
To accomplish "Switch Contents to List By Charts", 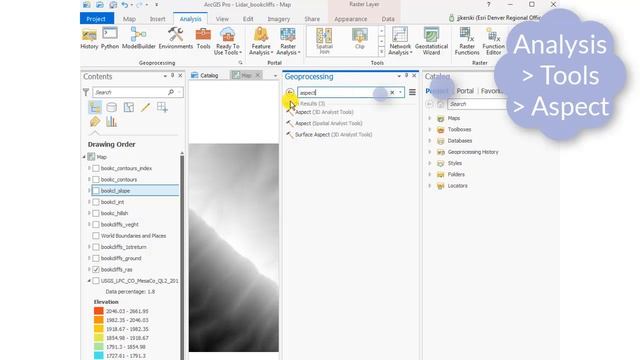I will [111, 122].
